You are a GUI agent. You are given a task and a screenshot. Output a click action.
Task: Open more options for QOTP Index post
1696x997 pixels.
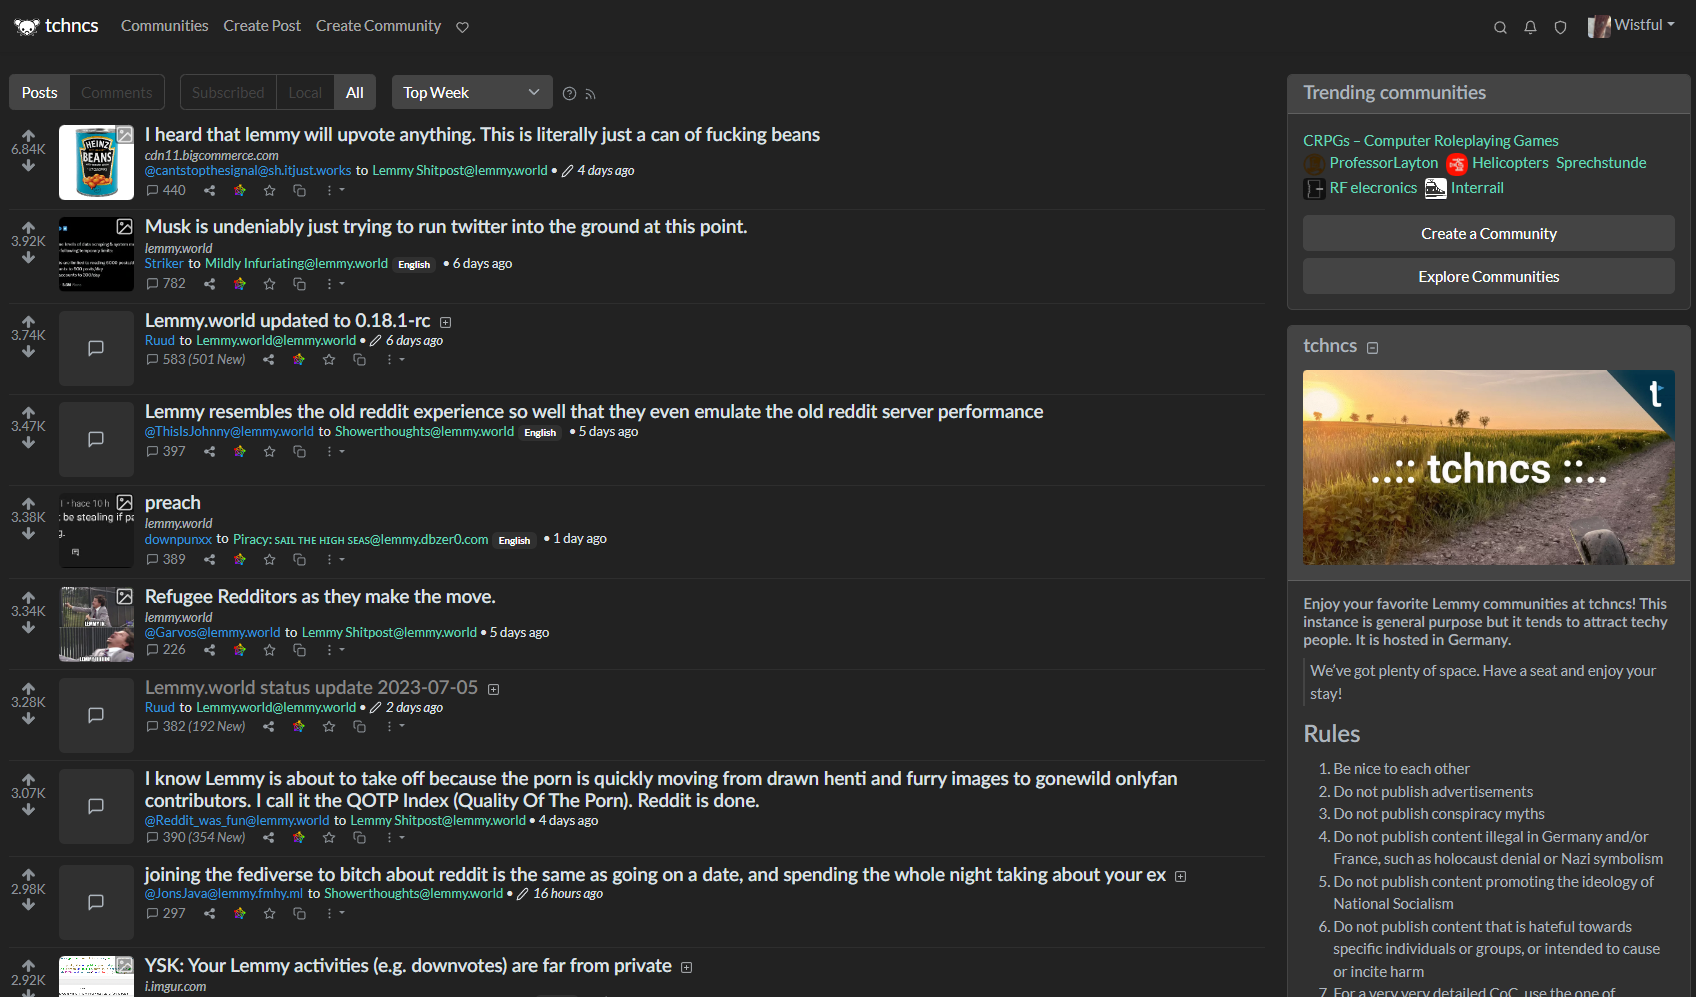(x=394, y=838)
